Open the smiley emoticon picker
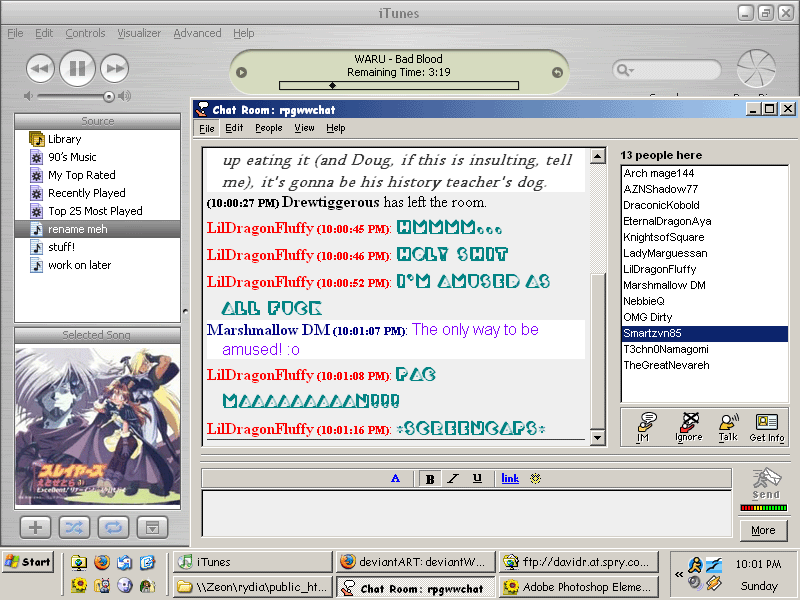Viewport: 800px width, 600px height. pos(535,479)
